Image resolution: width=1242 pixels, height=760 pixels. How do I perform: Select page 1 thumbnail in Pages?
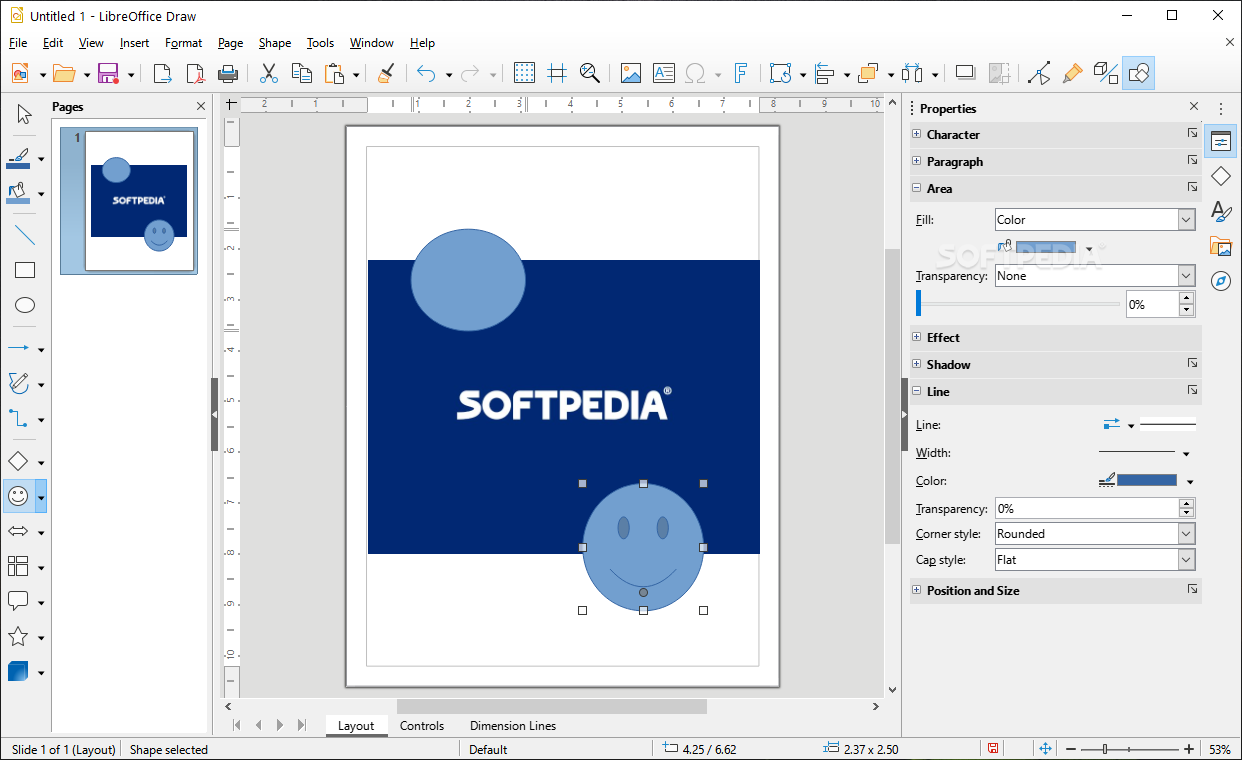coord(129,201)
